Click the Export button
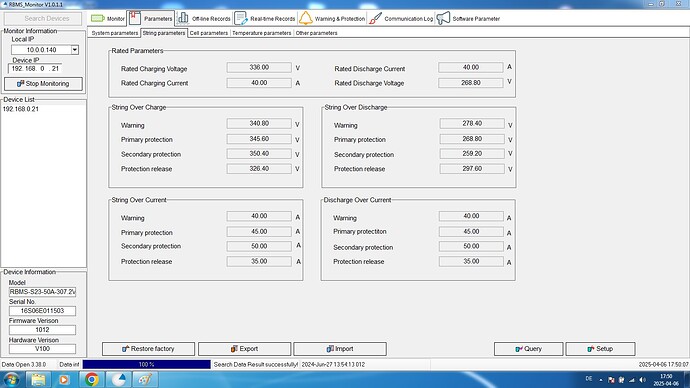The height and width of the screenshot is (388, 690). 244,349
